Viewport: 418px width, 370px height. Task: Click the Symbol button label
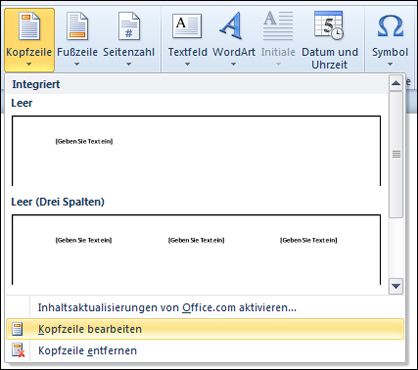[390, 52]
